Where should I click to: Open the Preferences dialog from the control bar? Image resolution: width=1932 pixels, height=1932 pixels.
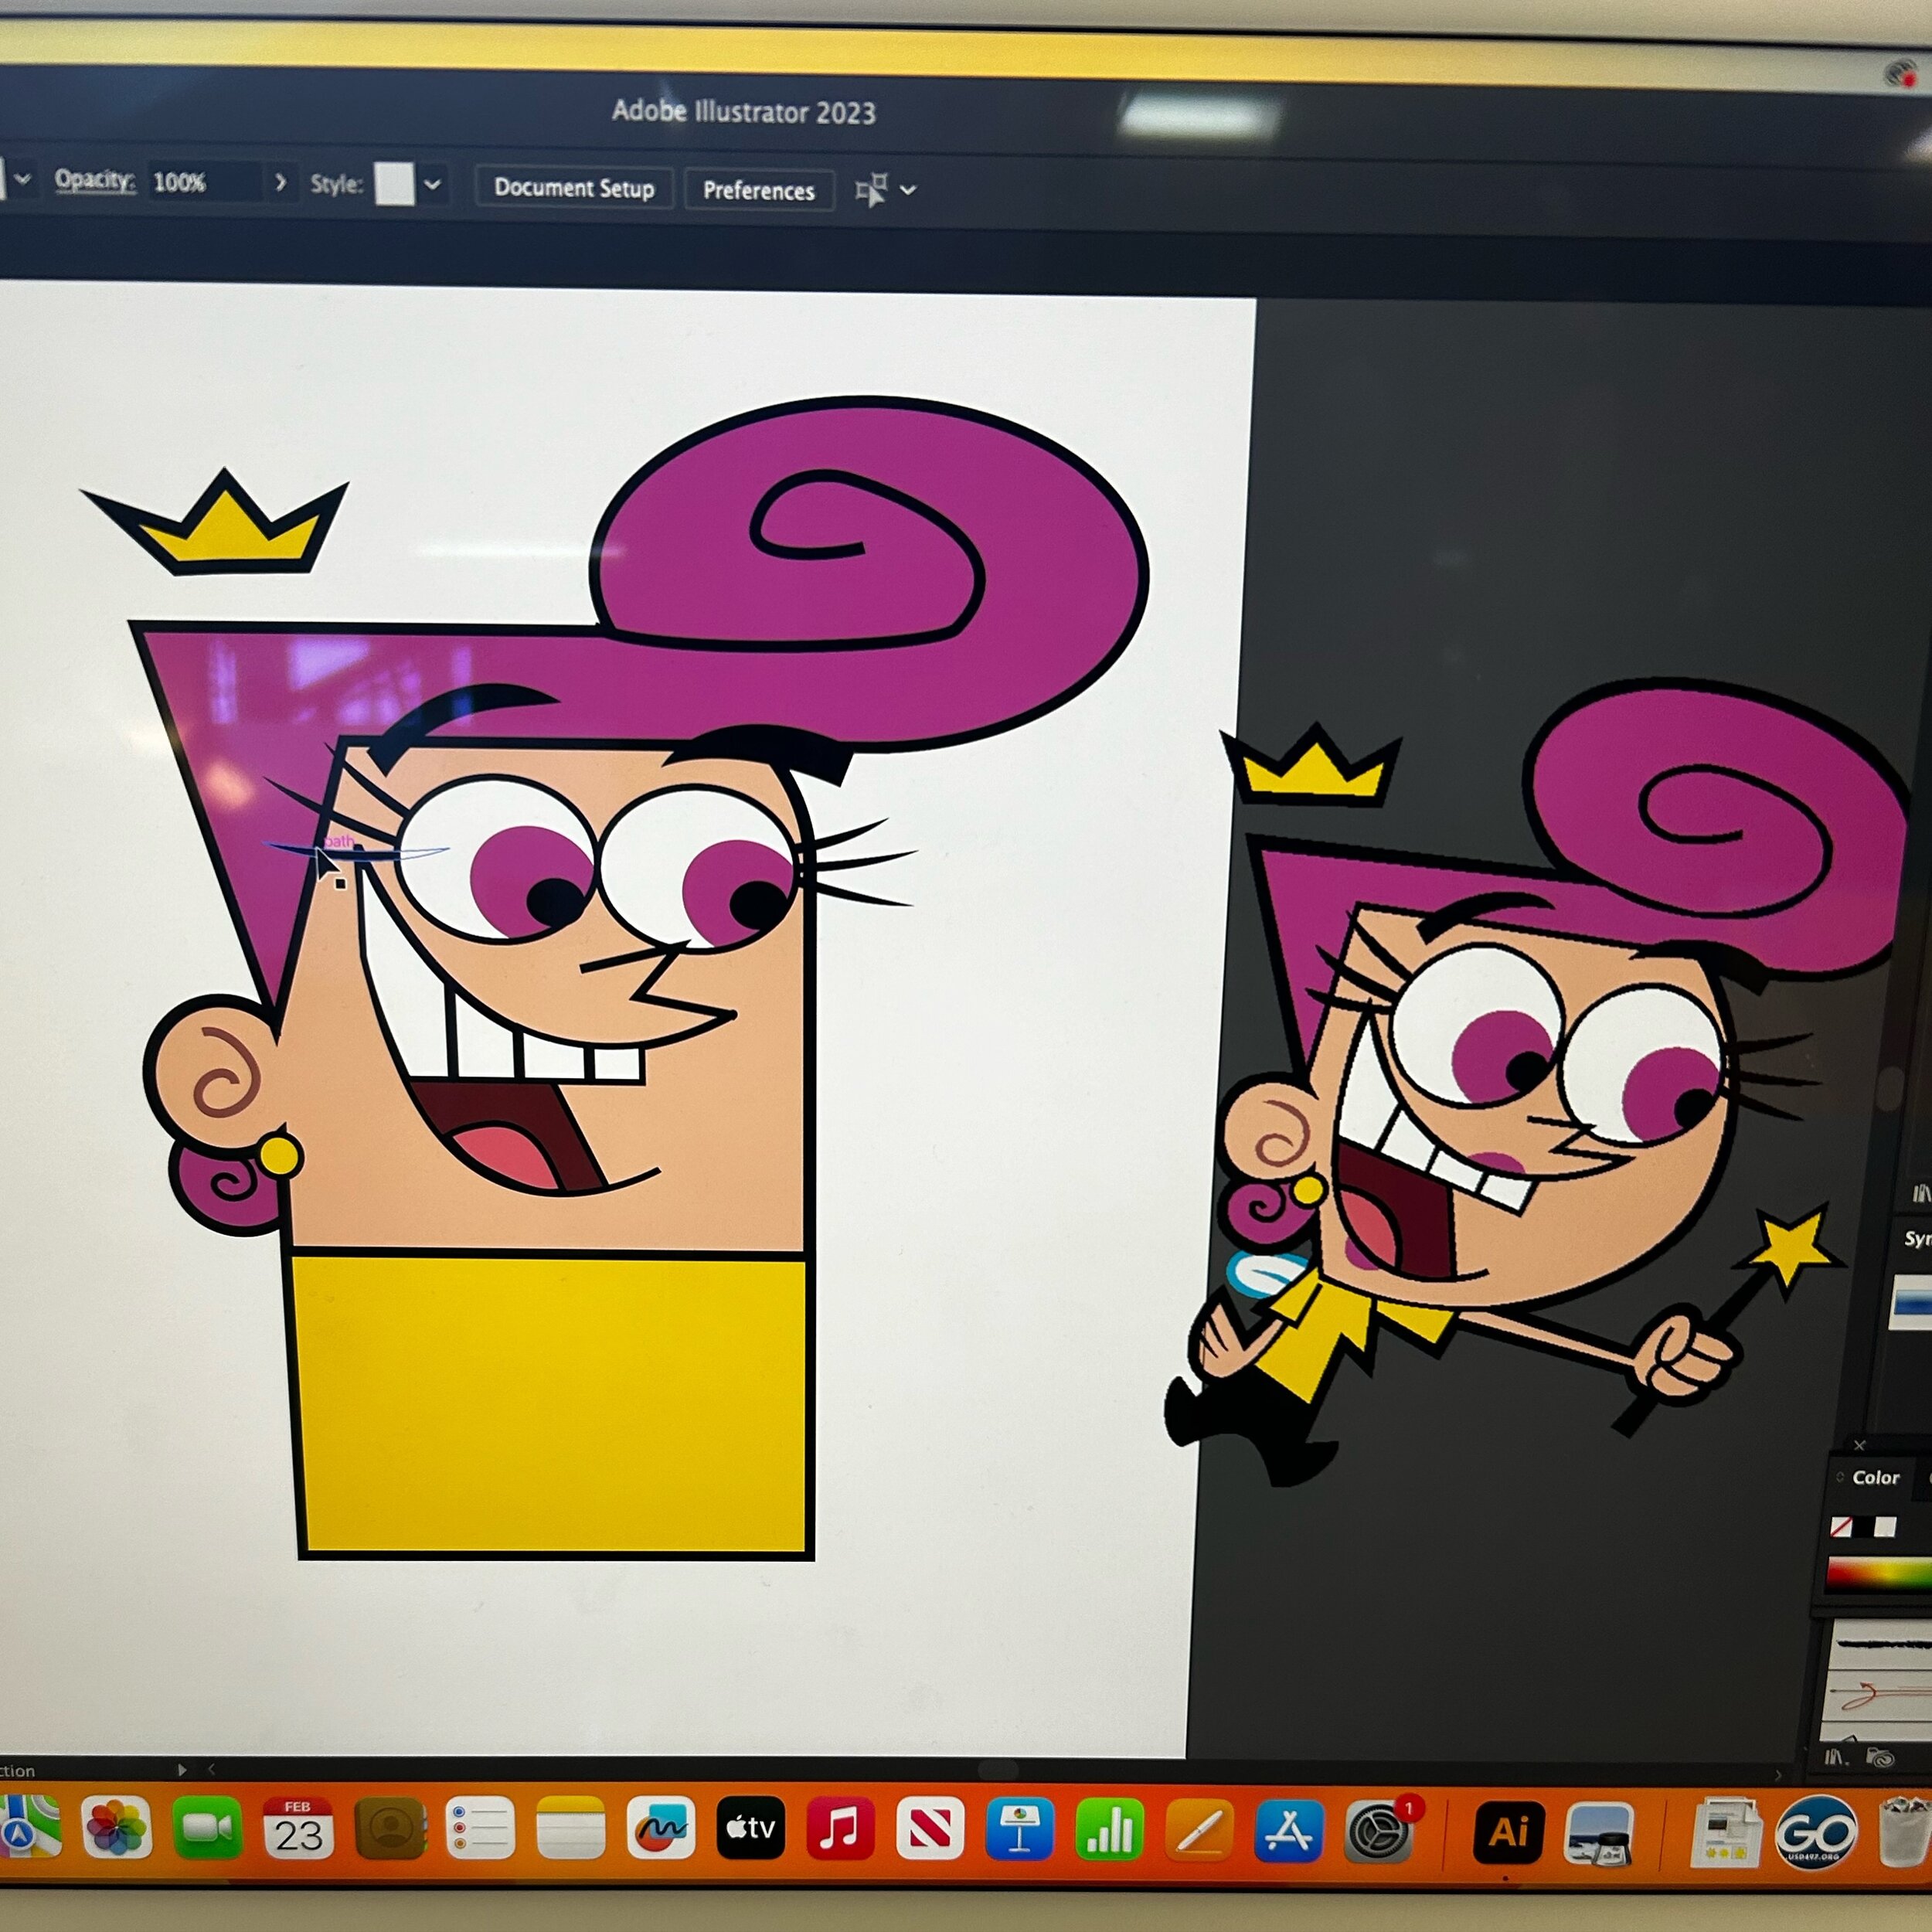[759, 190]
